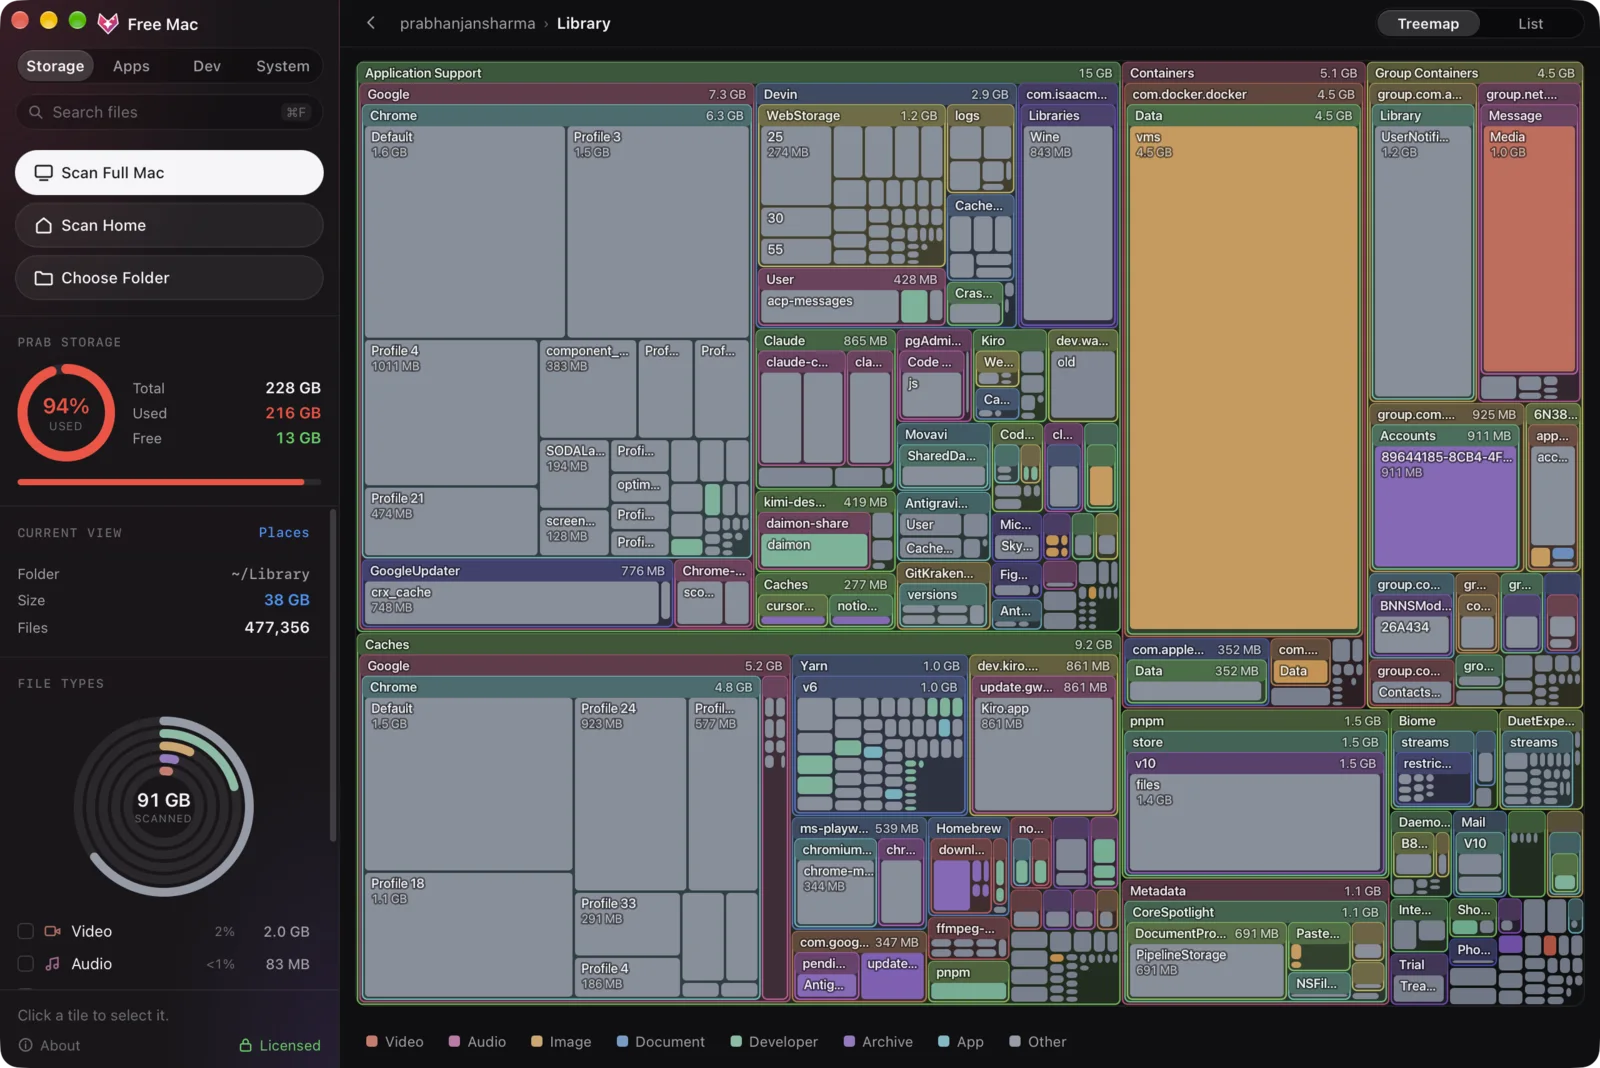This screenshot has width=1600, height=1068.
Task: Toggle the Video file type checkbox
Action: 26,931
